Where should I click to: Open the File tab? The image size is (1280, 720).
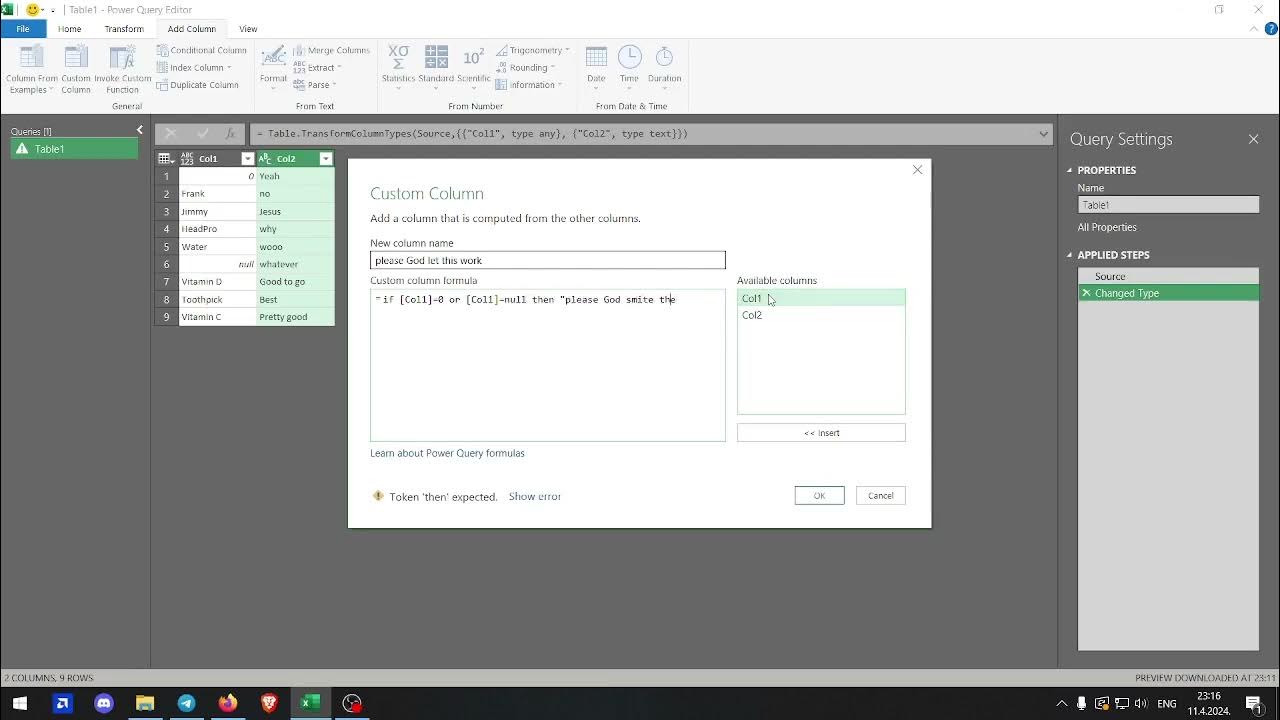click(23, 29)
